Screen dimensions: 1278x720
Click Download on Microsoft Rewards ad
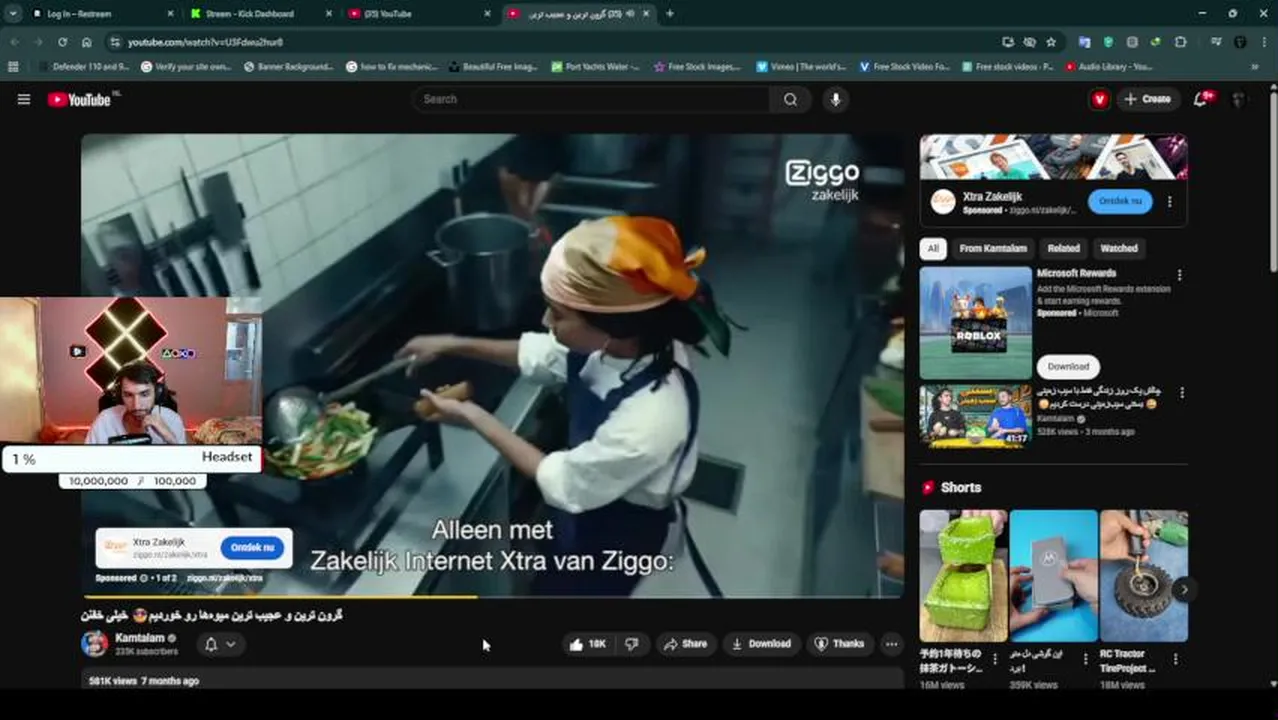pyautogui.click(x=1068, y=366)
